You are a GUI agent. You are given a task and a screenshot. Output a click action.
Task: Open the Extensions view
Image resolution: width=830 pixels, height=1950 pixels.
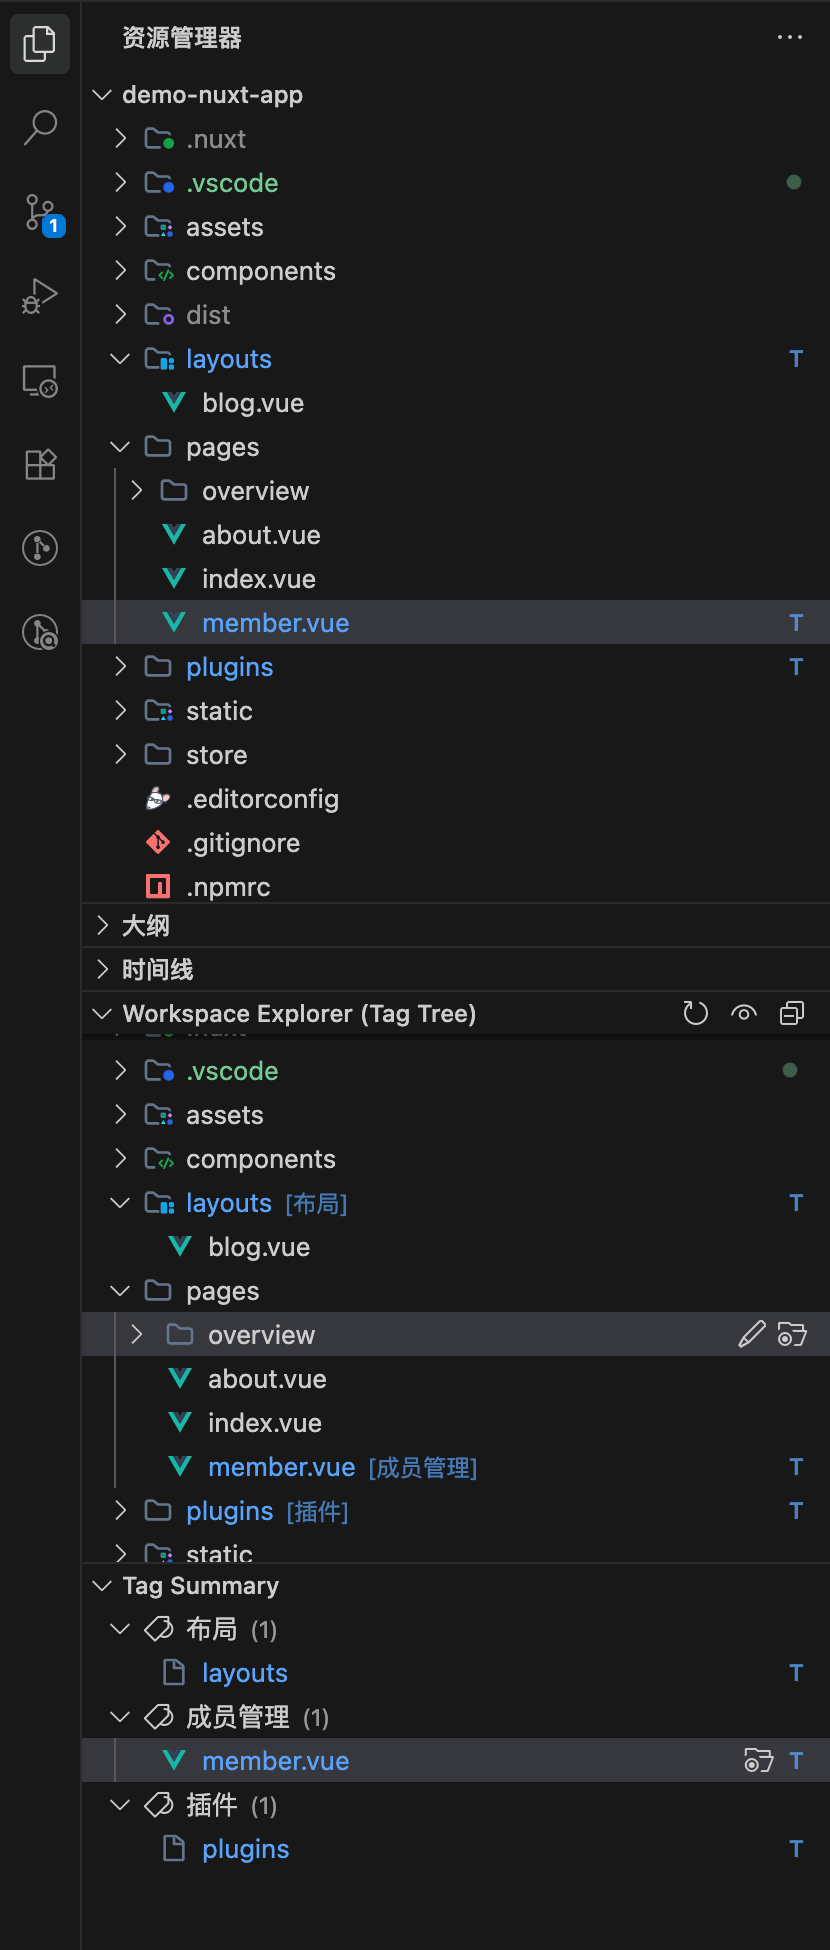(40, 464)
